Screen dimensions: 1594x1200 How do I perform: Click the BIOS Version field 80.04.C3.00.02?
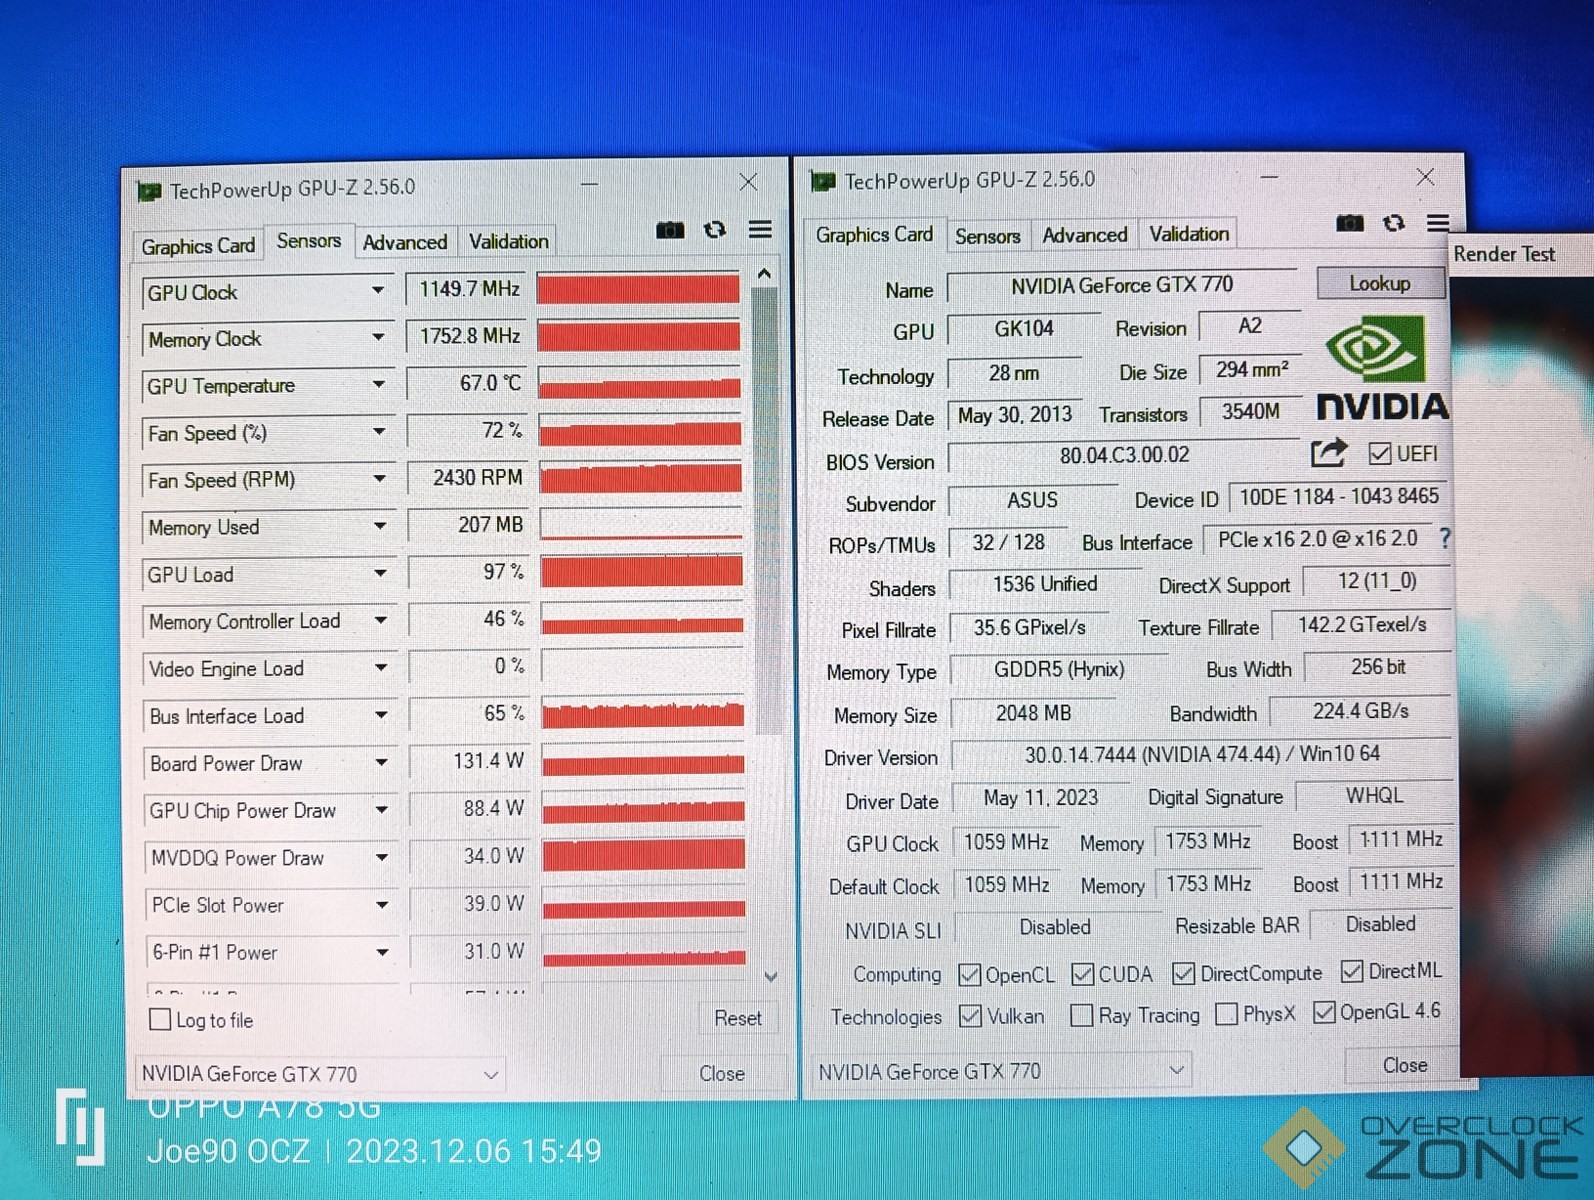1124,456
